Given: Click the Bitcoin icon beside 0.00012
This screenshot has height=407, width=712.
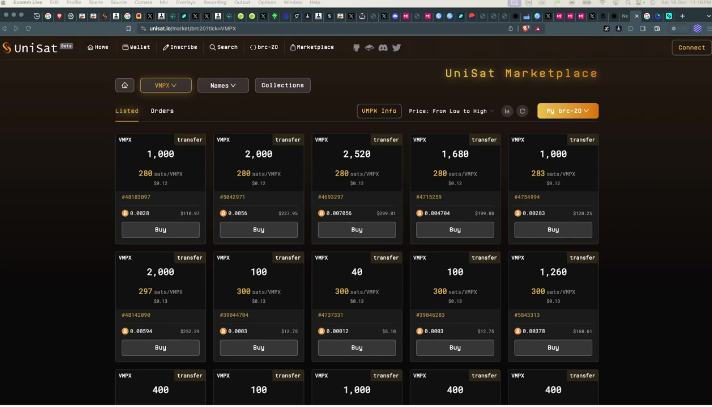Looking at the screenshot, I should 321,332.
